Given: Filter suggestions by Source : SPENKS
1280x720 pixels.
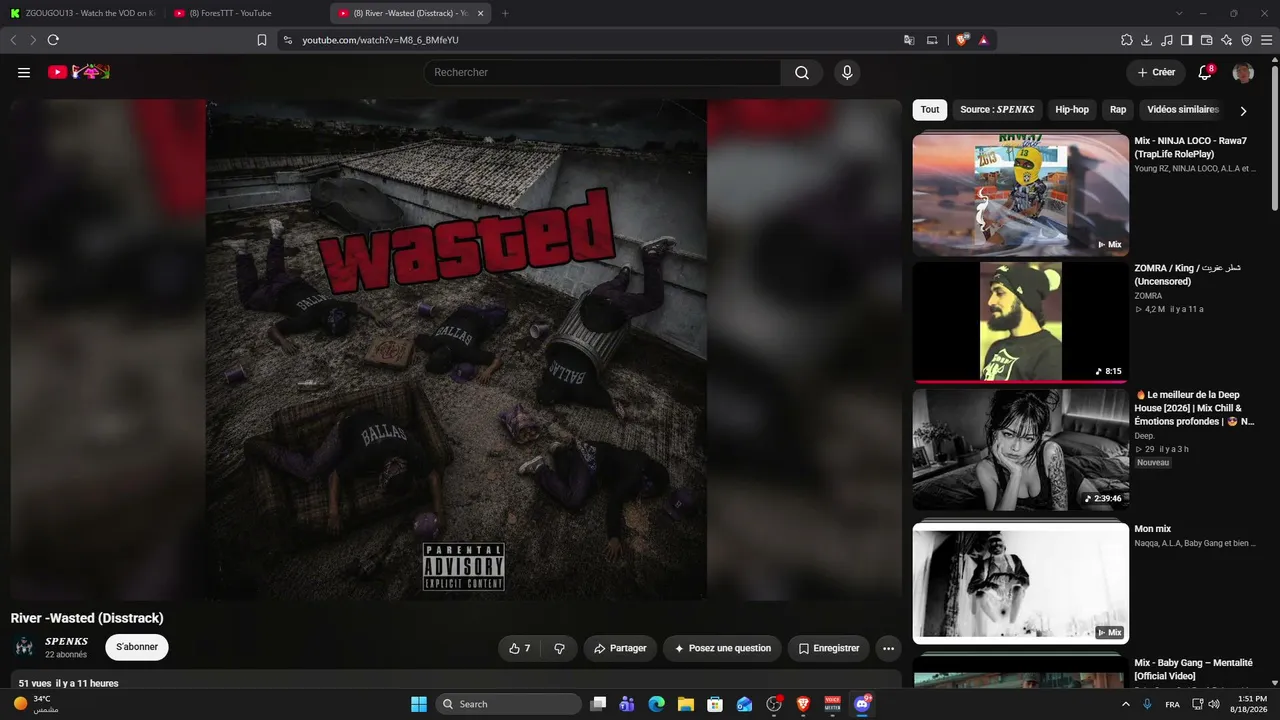Looking at the screenshot, I should [x=997, y=110].
